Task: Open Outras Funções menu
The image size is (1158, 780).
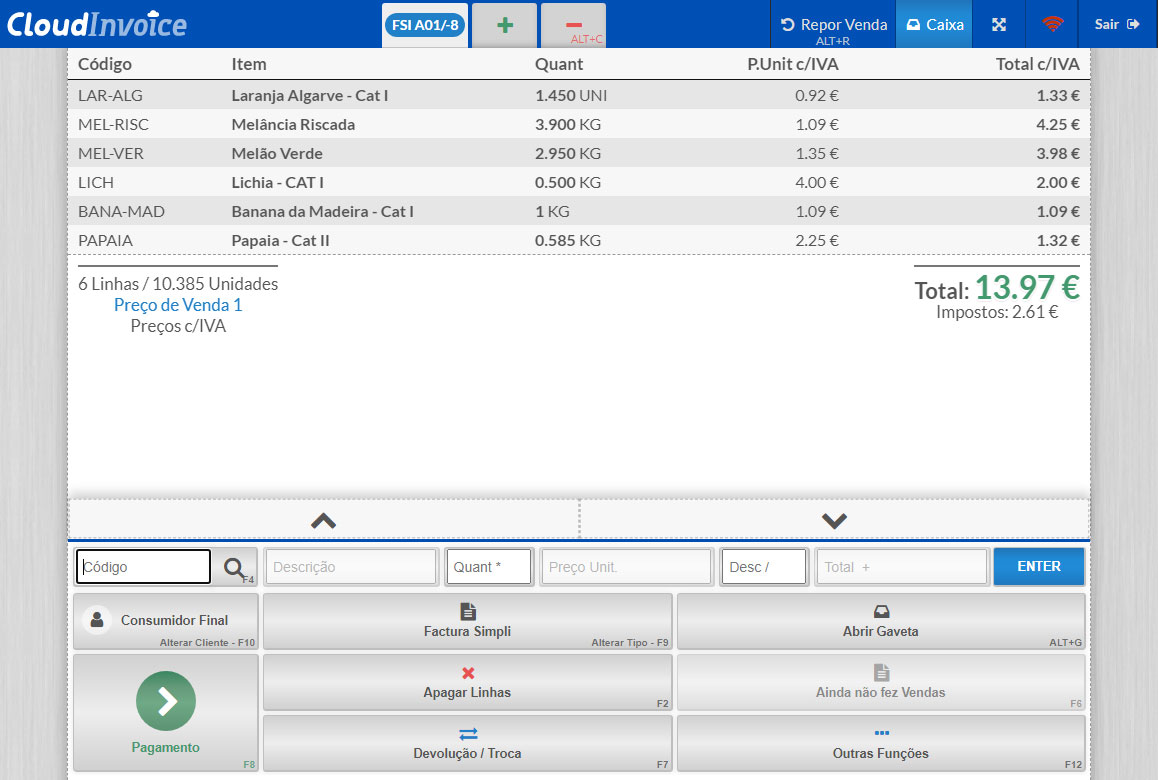Action: click(880, 744)
